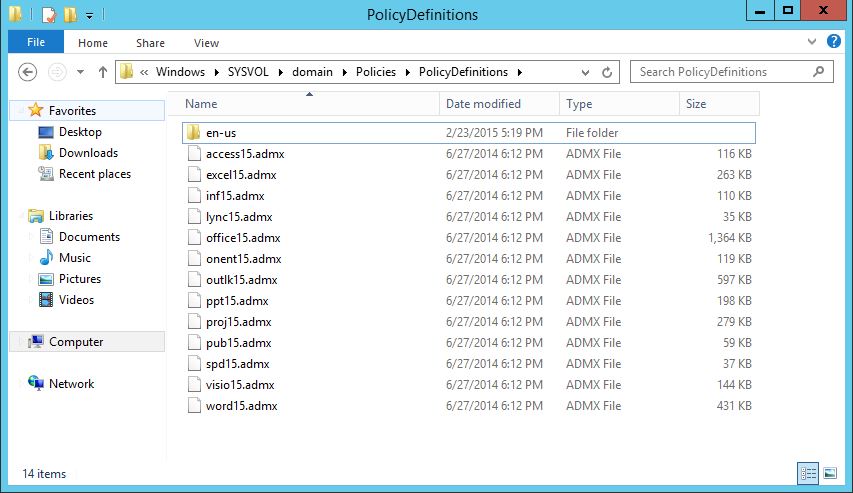Open the Customize Quick Access Toolbar dropdown
Viewport: 853px width, 493px height.
89,15
